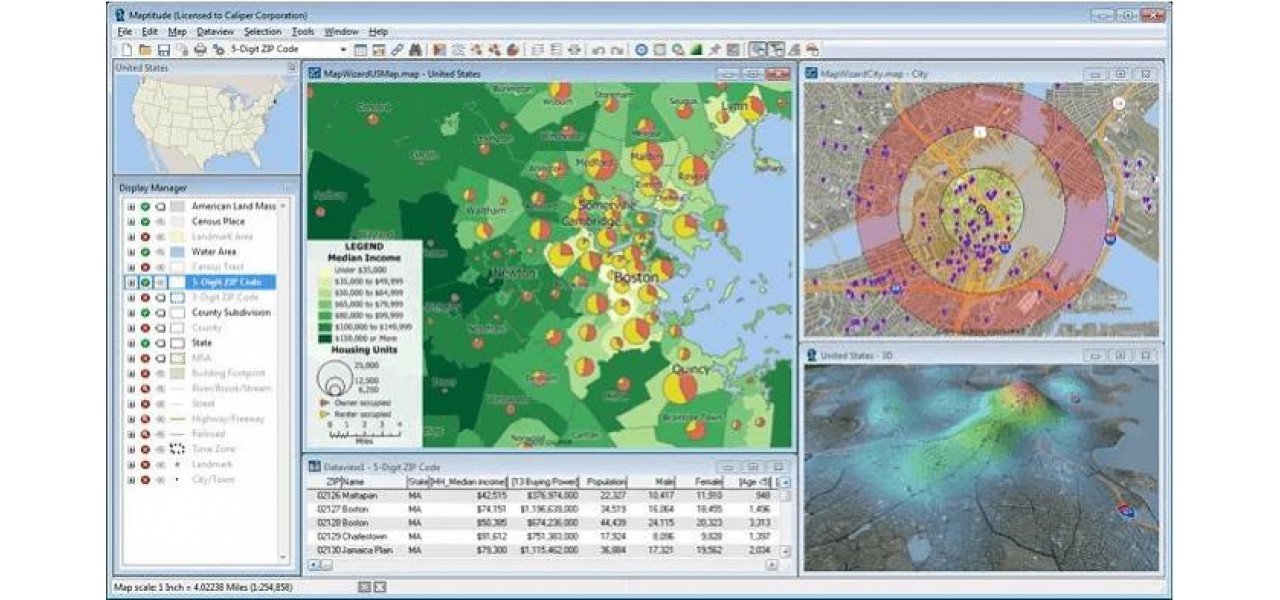Click the Undo arrow toolbar icon
The height and width of the screenshot is (600, 1280).
598,48
